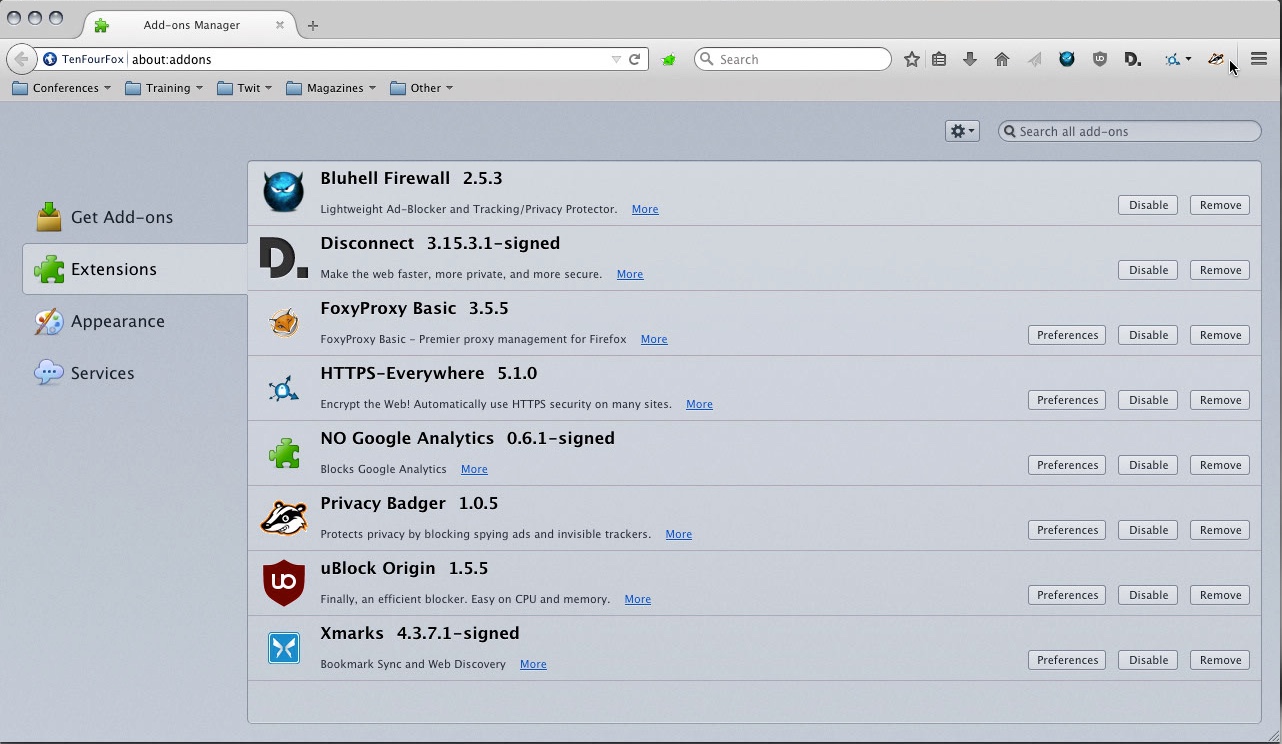Click the Bluhell Firewall extension icon

283,192
